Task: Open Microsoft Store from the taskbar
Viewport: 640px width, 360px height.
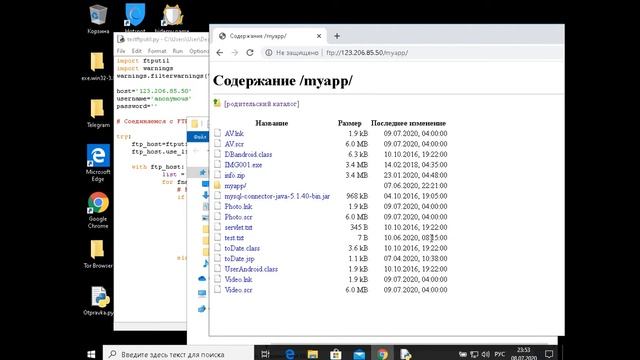Action: pos(336,354)
